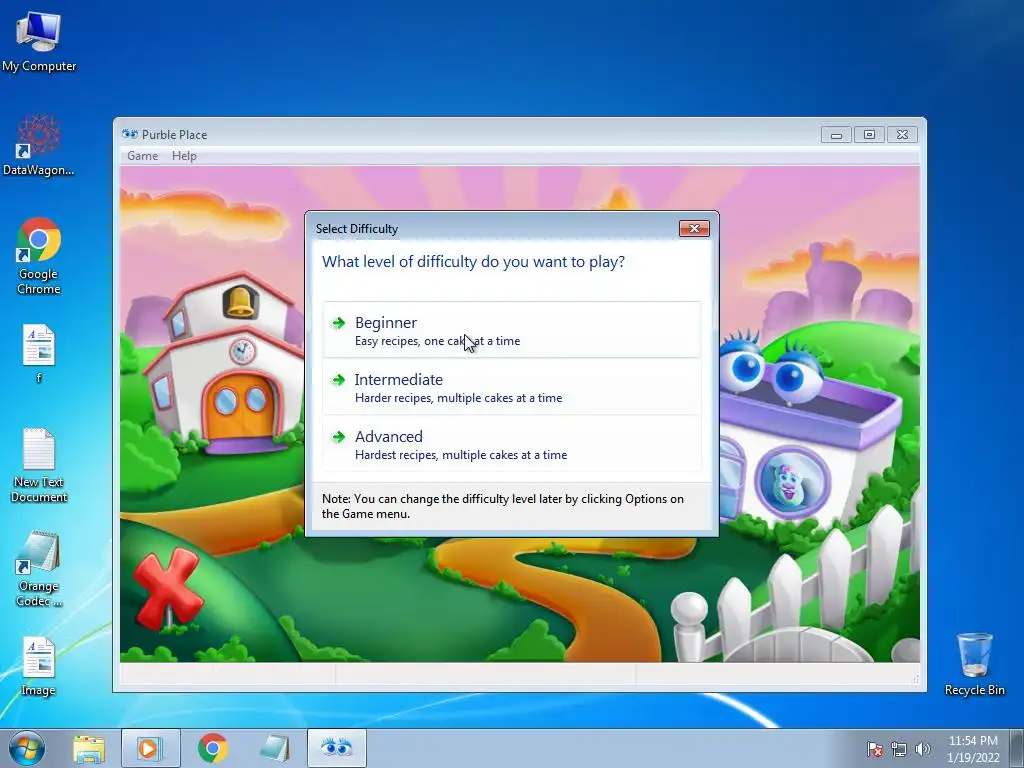Click the schoolhouse in Purble Place

click(225, 366)
